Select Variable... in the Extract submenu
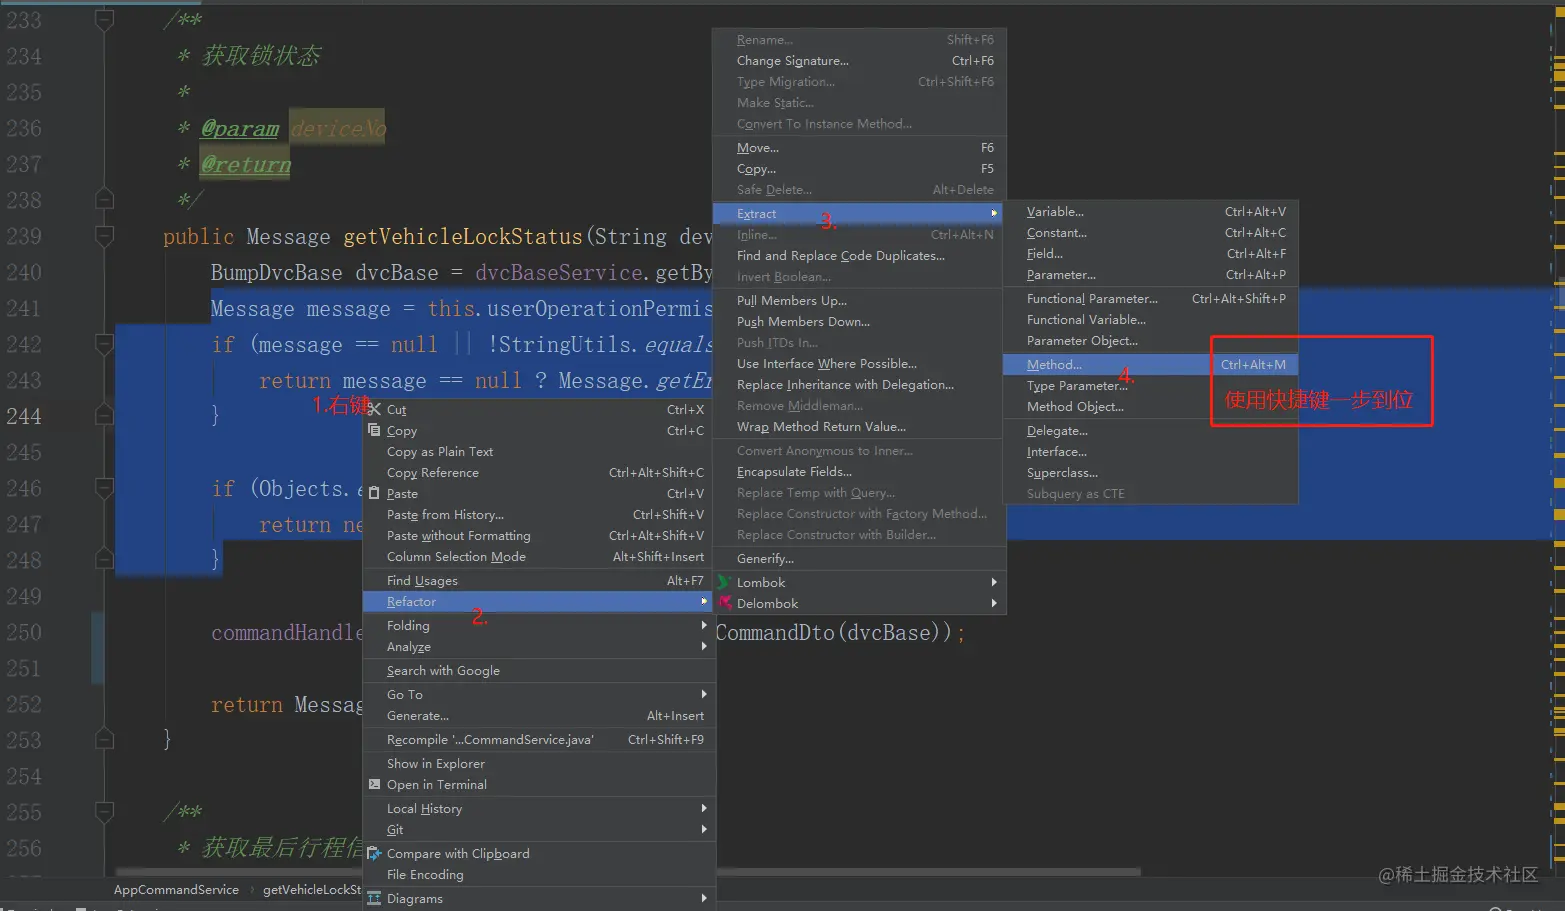 [x=1150, y=212]
